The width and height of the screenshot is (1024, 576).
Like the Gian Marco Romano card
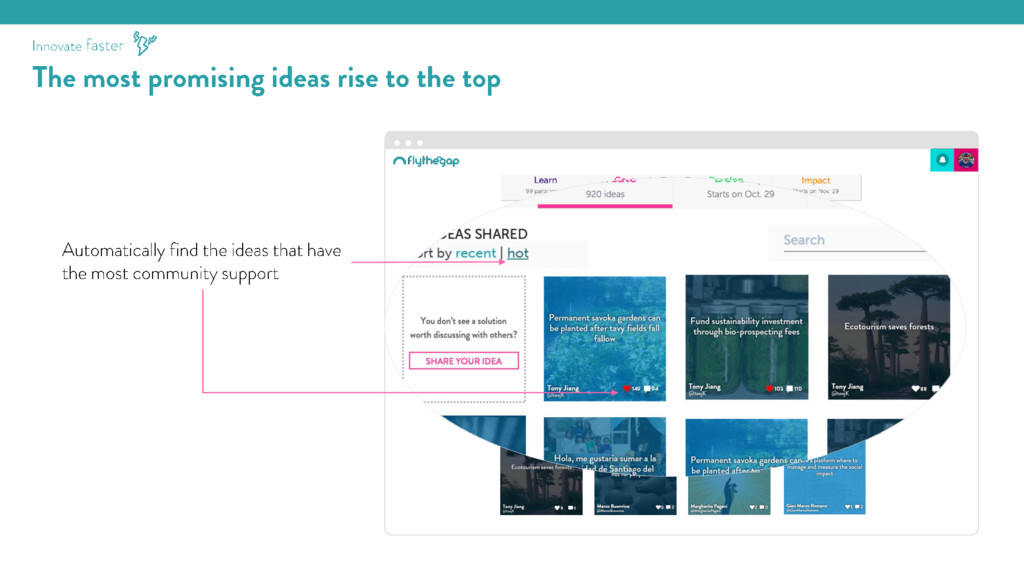[x=848, y=507]
